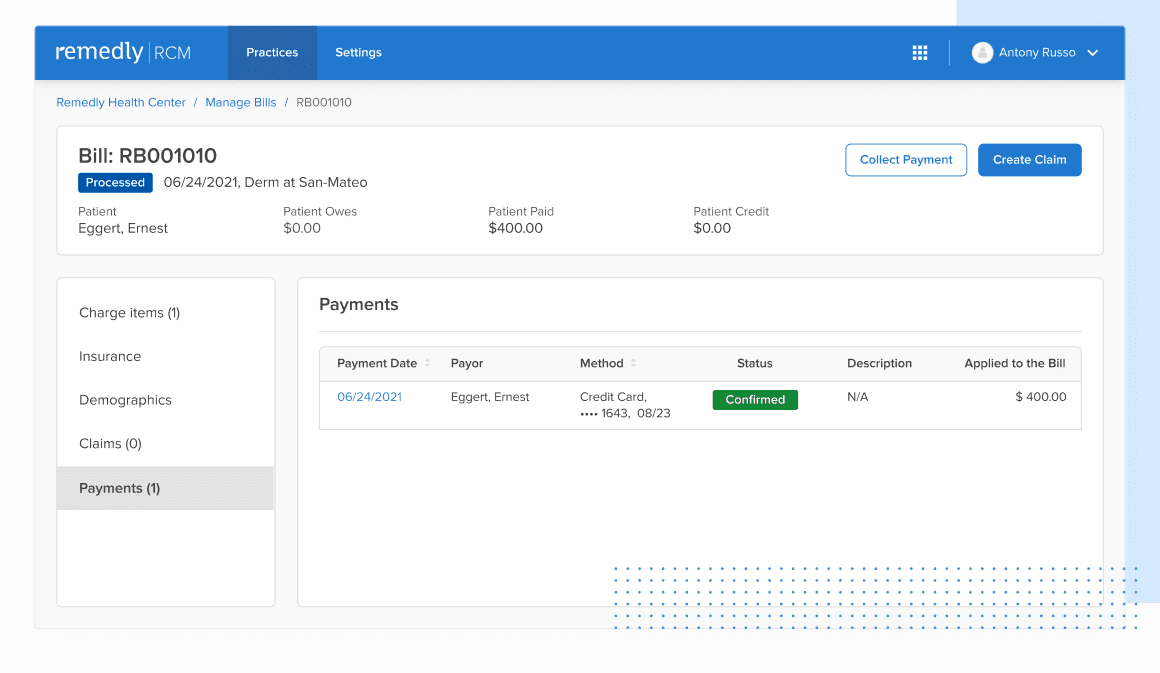Click the Applied to the Bill header

[x=1015, y=363]
